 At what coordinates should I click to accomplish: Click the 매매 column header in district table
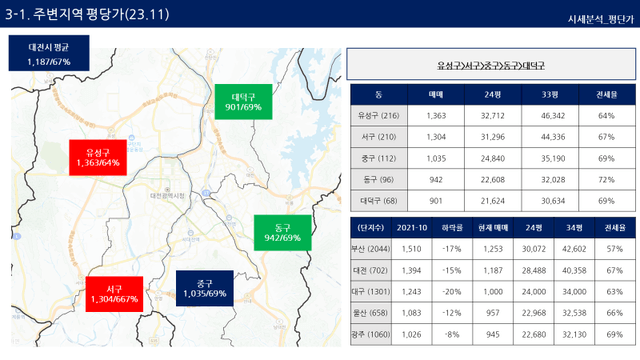click(436, 95)
